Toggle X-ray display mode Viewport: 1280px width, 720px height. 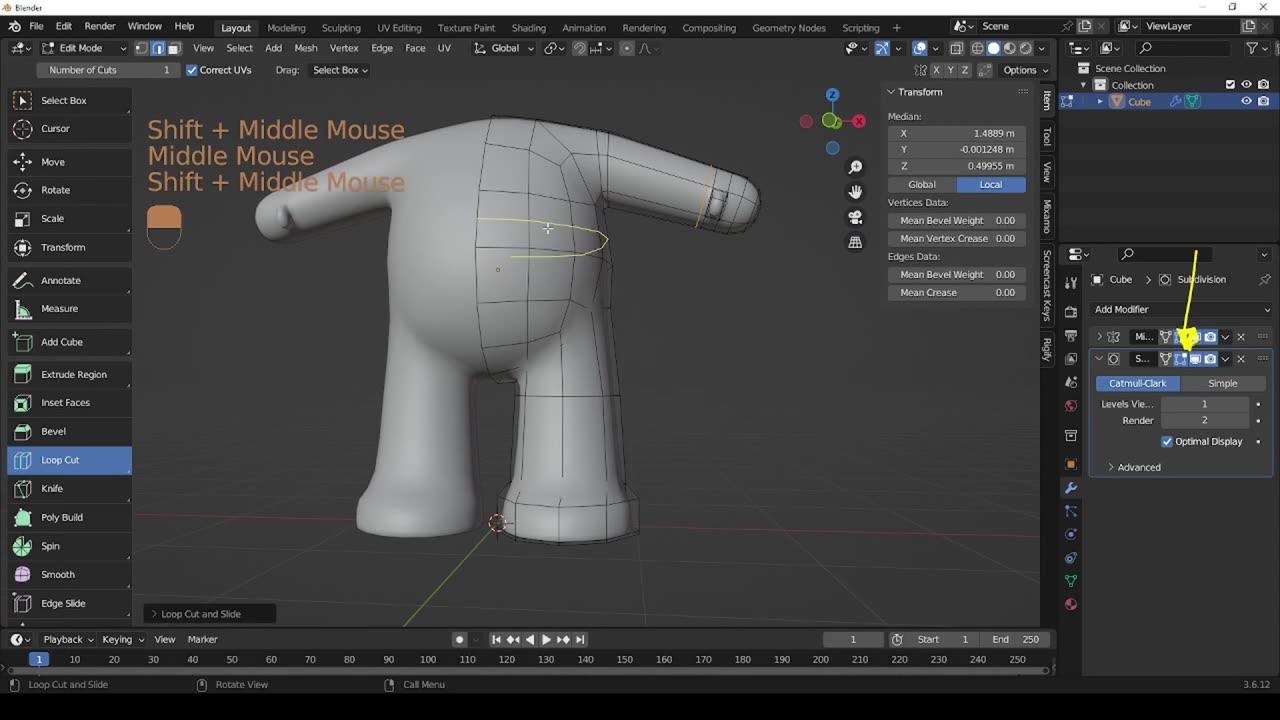point(957,48)
